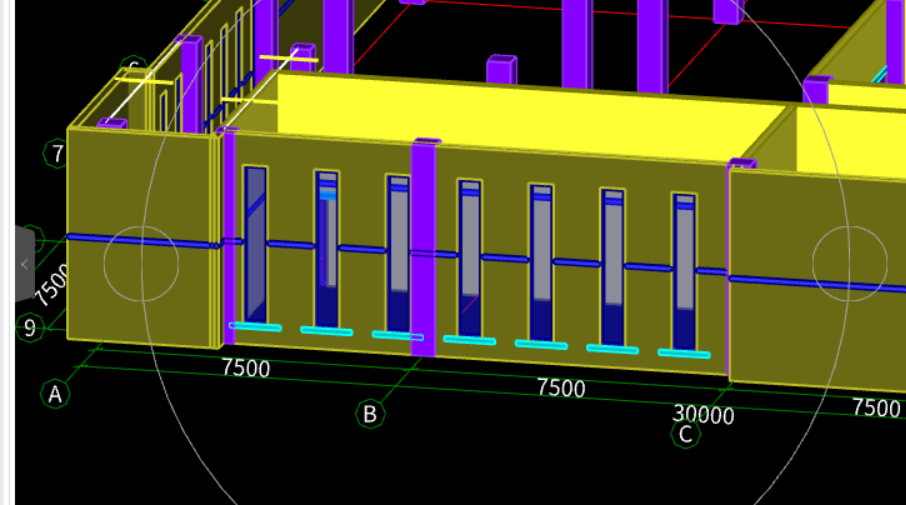Viewport: 906px width, 505px height.
Task: Select the cyan sill under the rightmost window
Action: point(684,354)
